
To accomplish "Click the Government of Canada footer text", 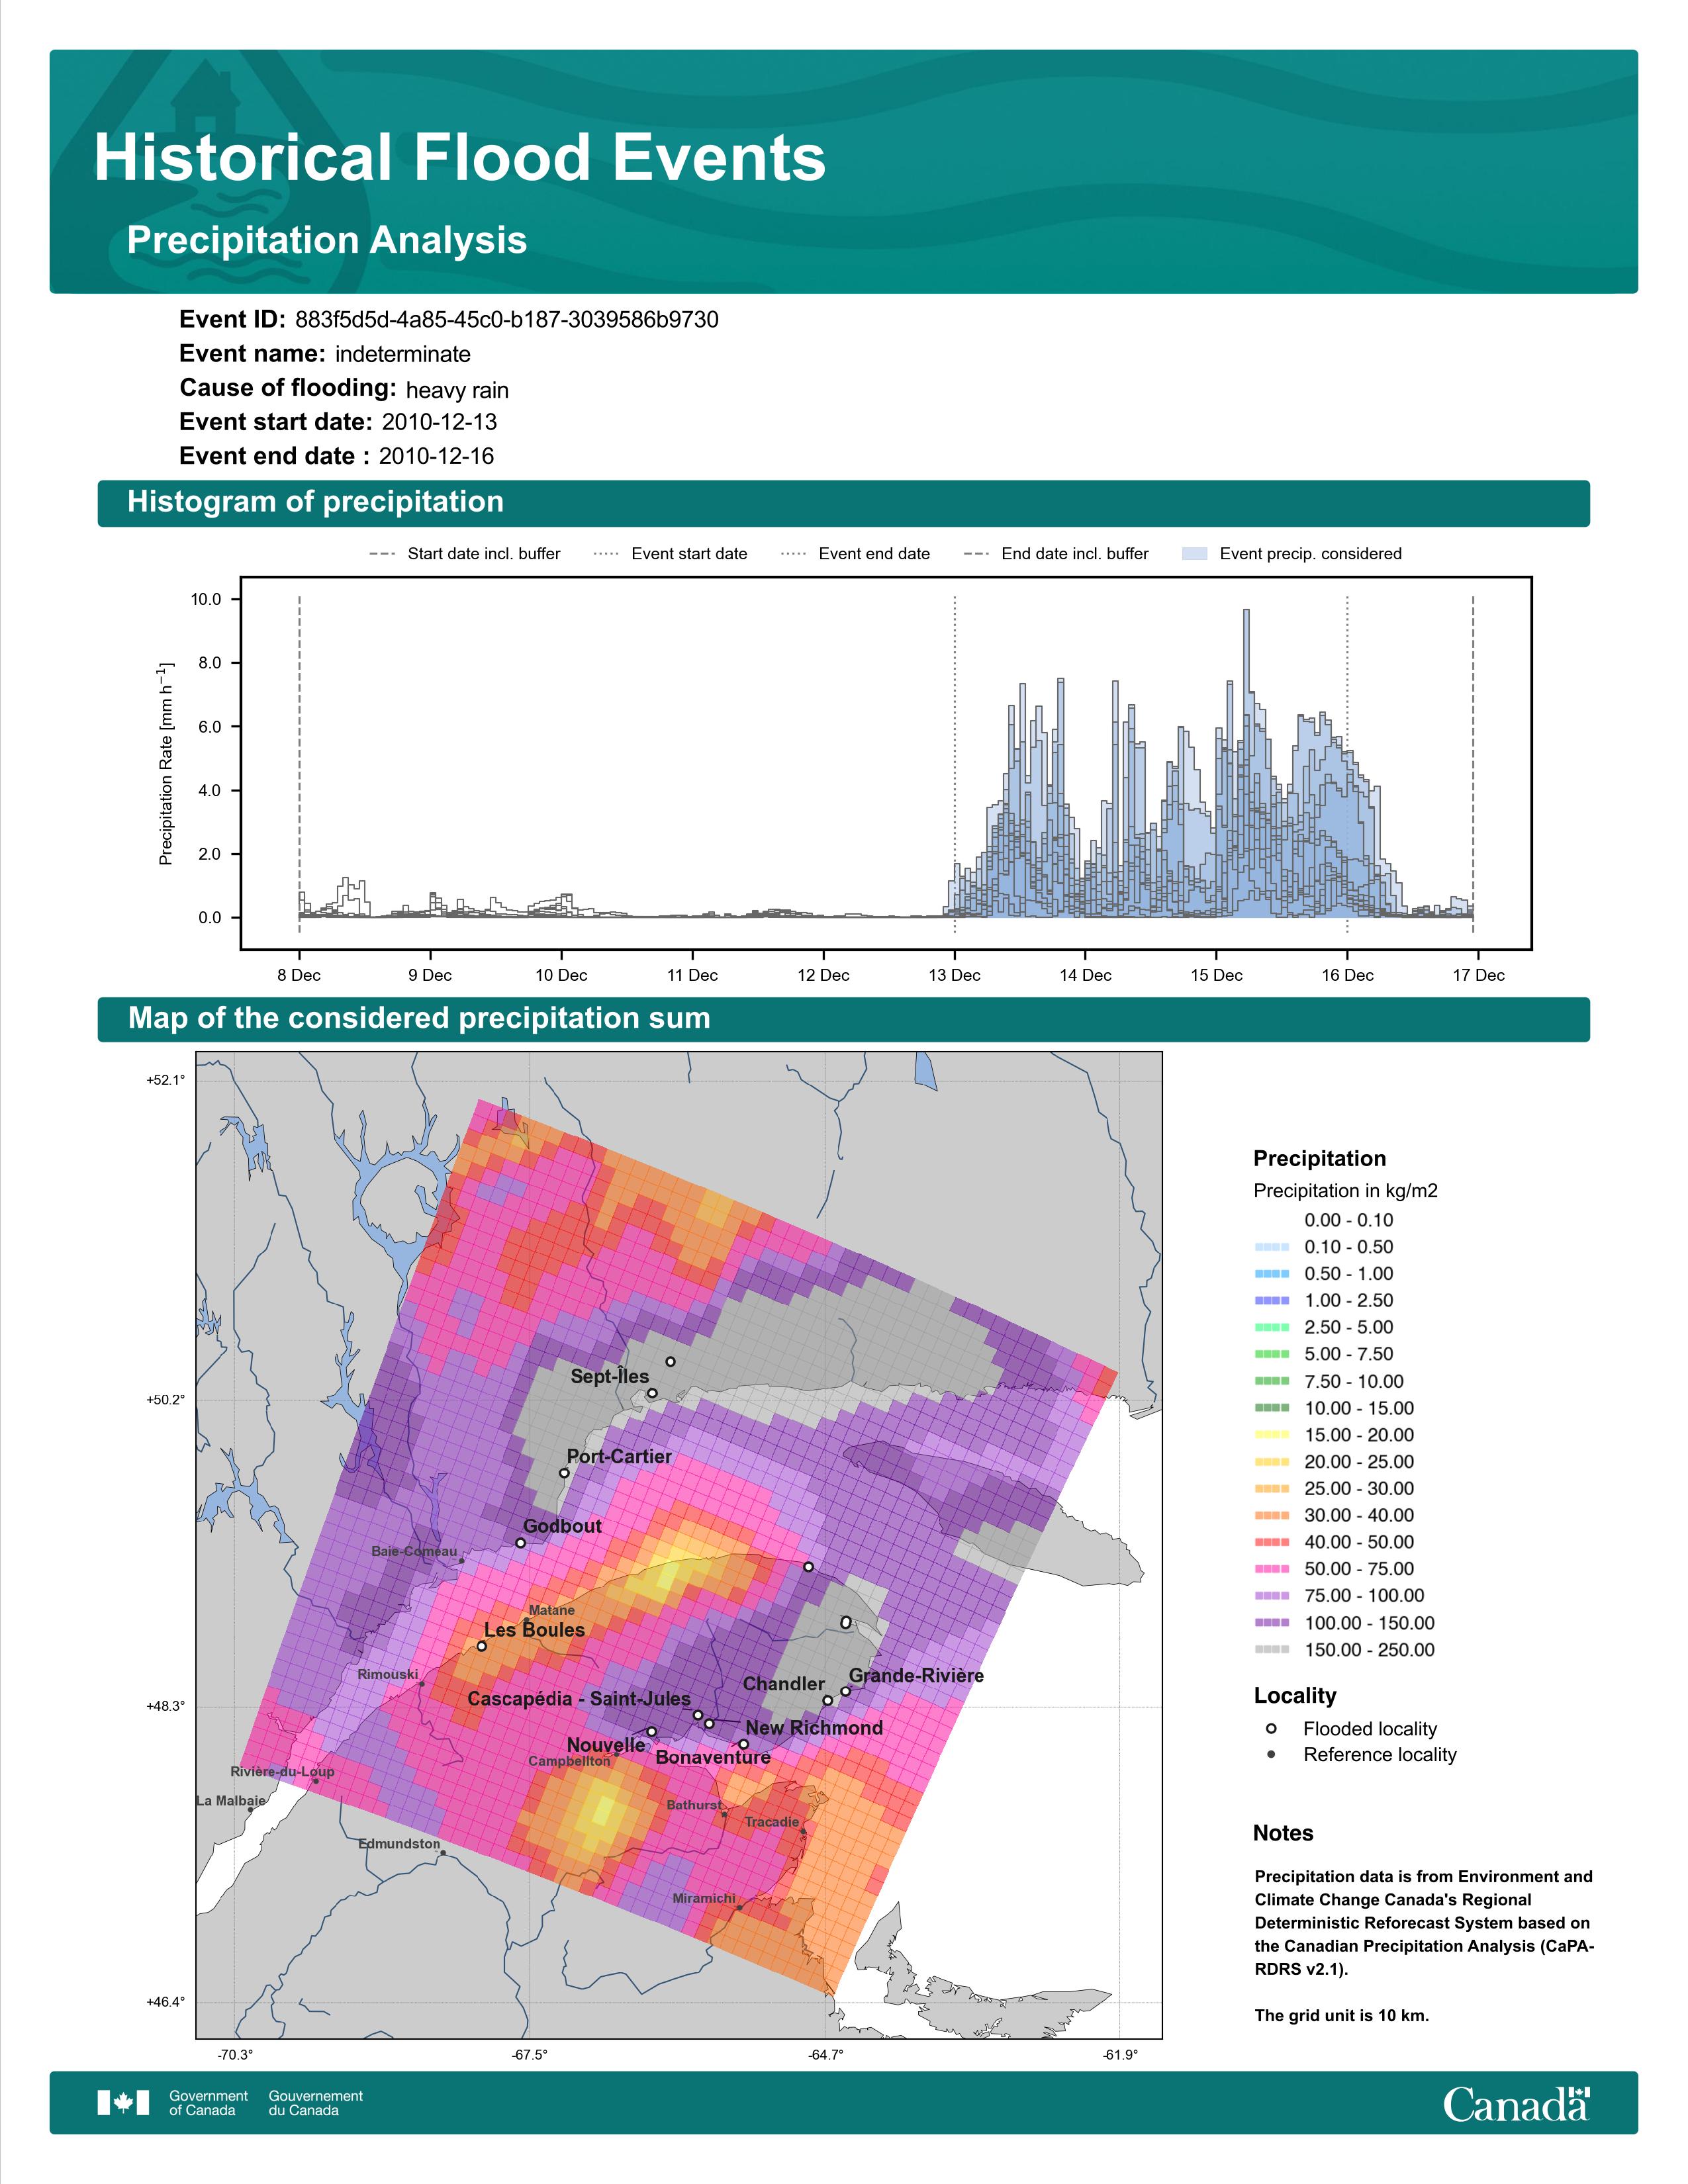I will coord(208,2103).
